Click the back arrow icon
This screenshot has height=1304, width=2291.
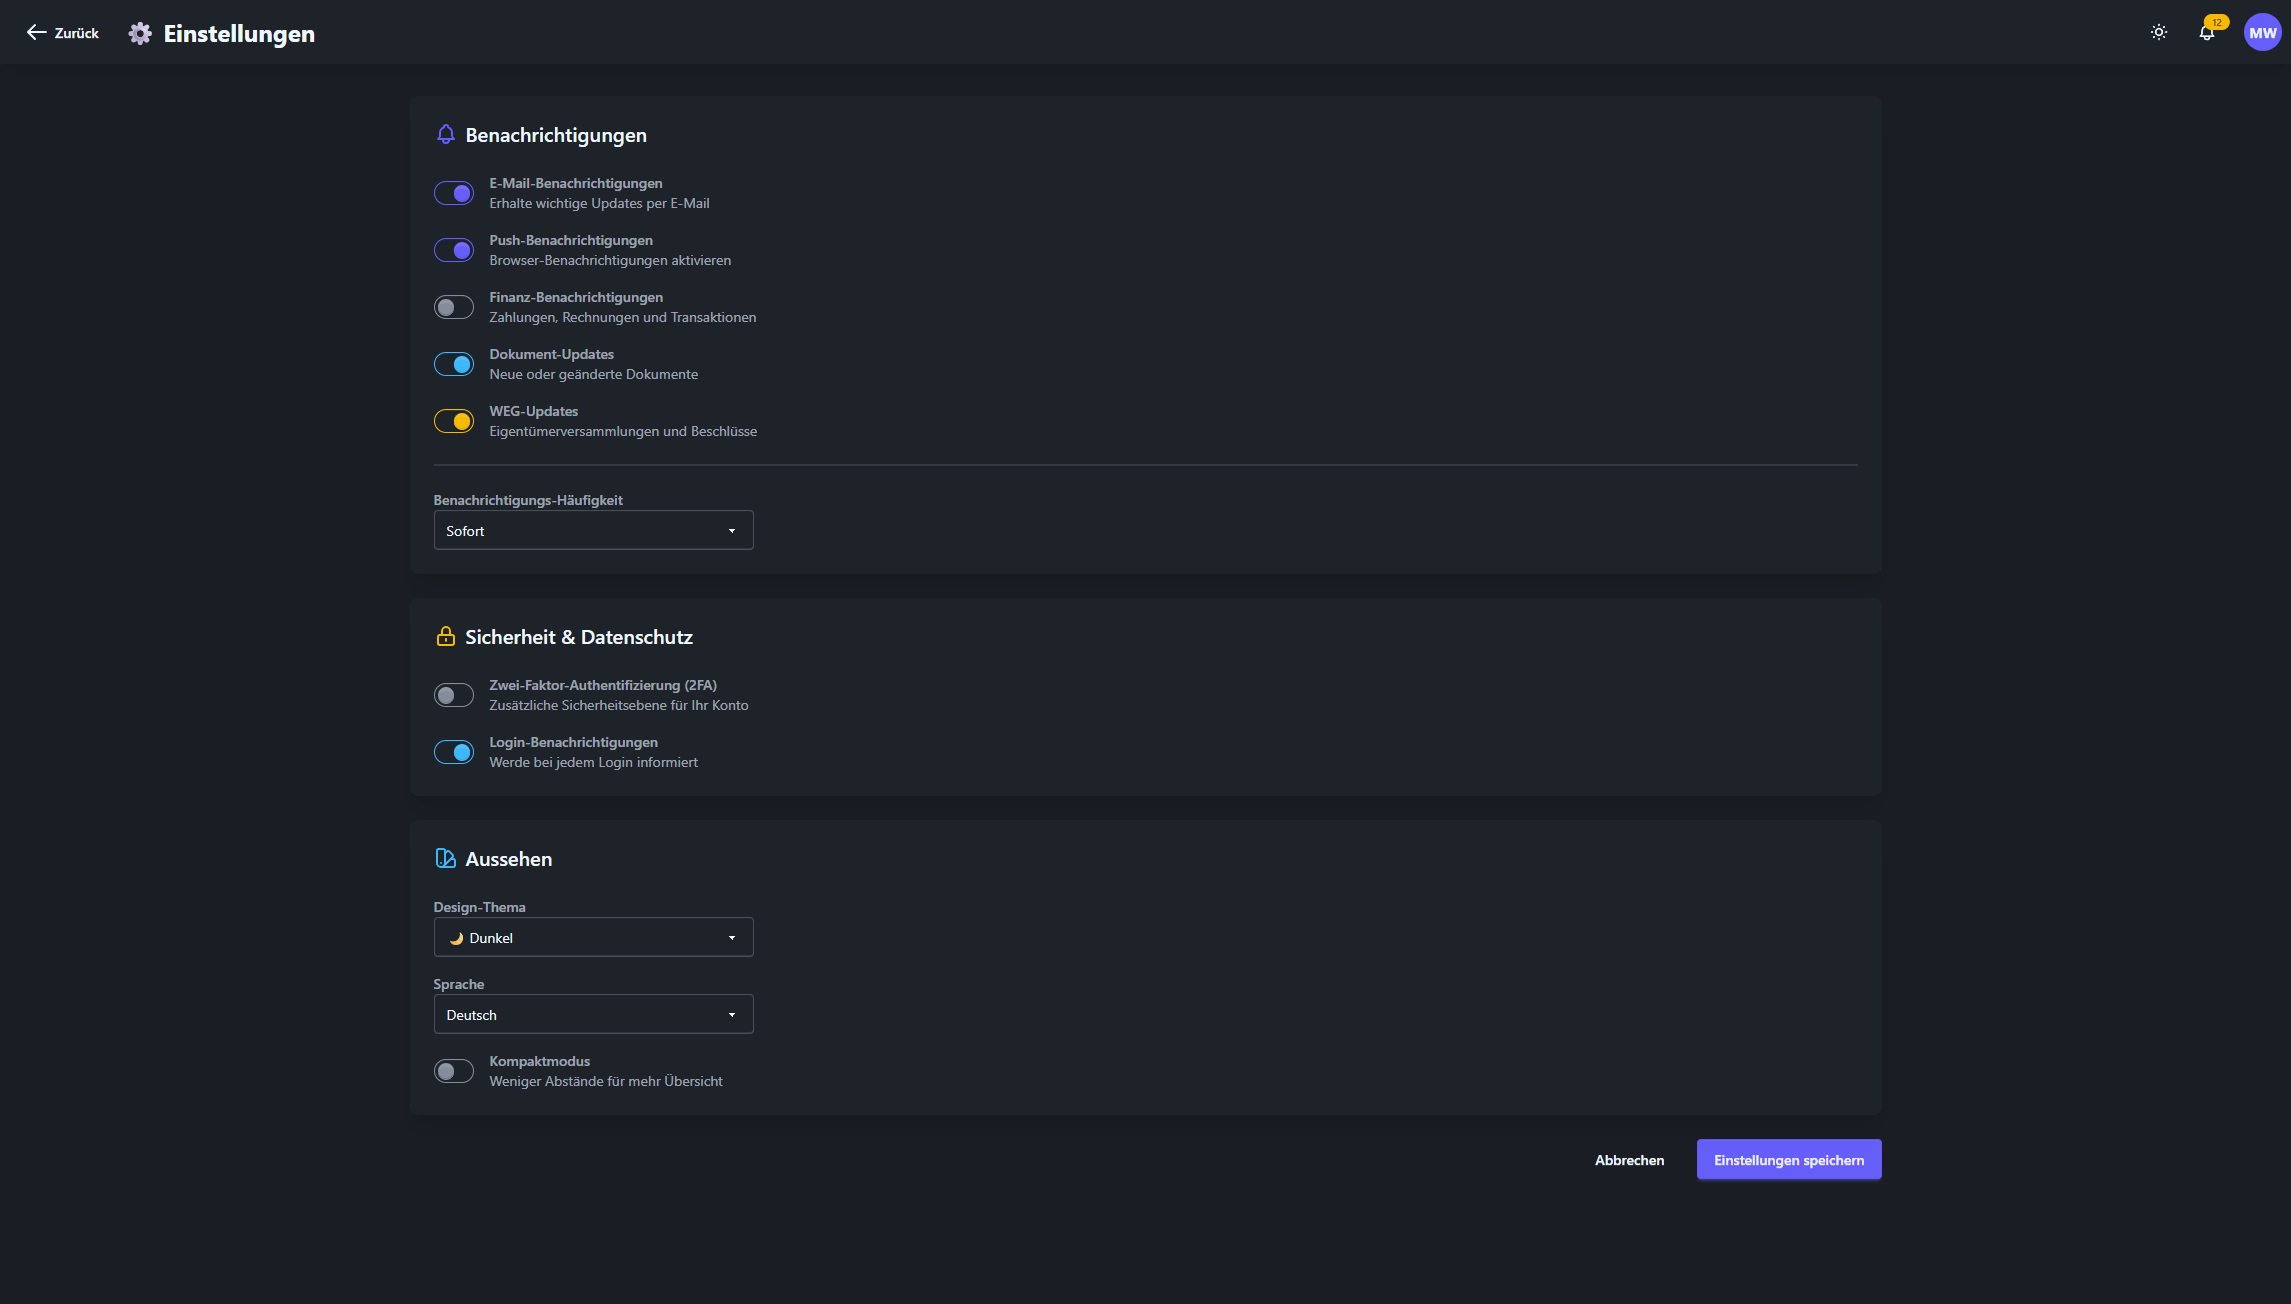click(37, 33)
